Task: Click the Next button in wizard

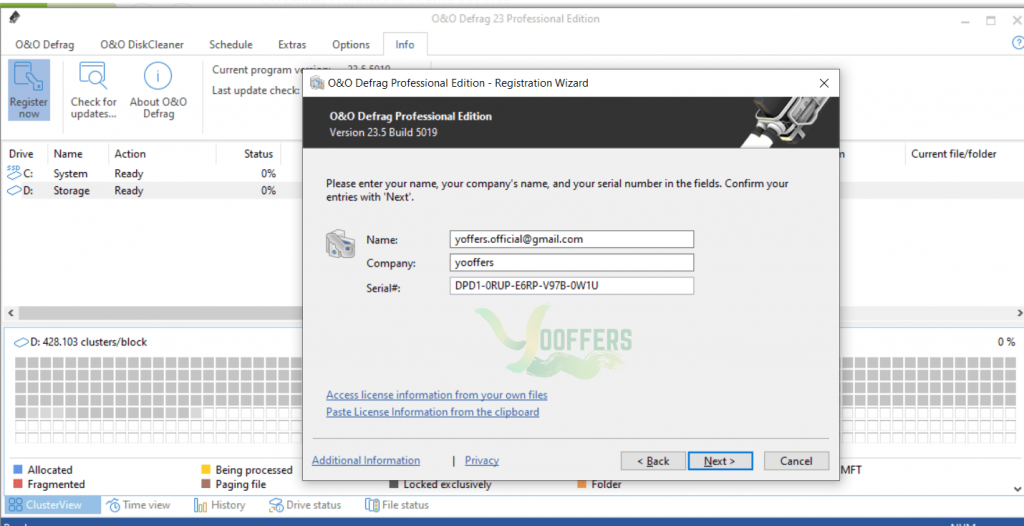Action: pos(720,461)
